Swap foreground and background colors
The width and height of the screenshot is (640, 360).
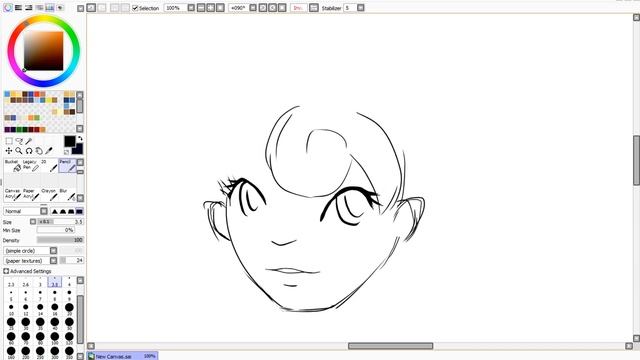coord(80,139)
